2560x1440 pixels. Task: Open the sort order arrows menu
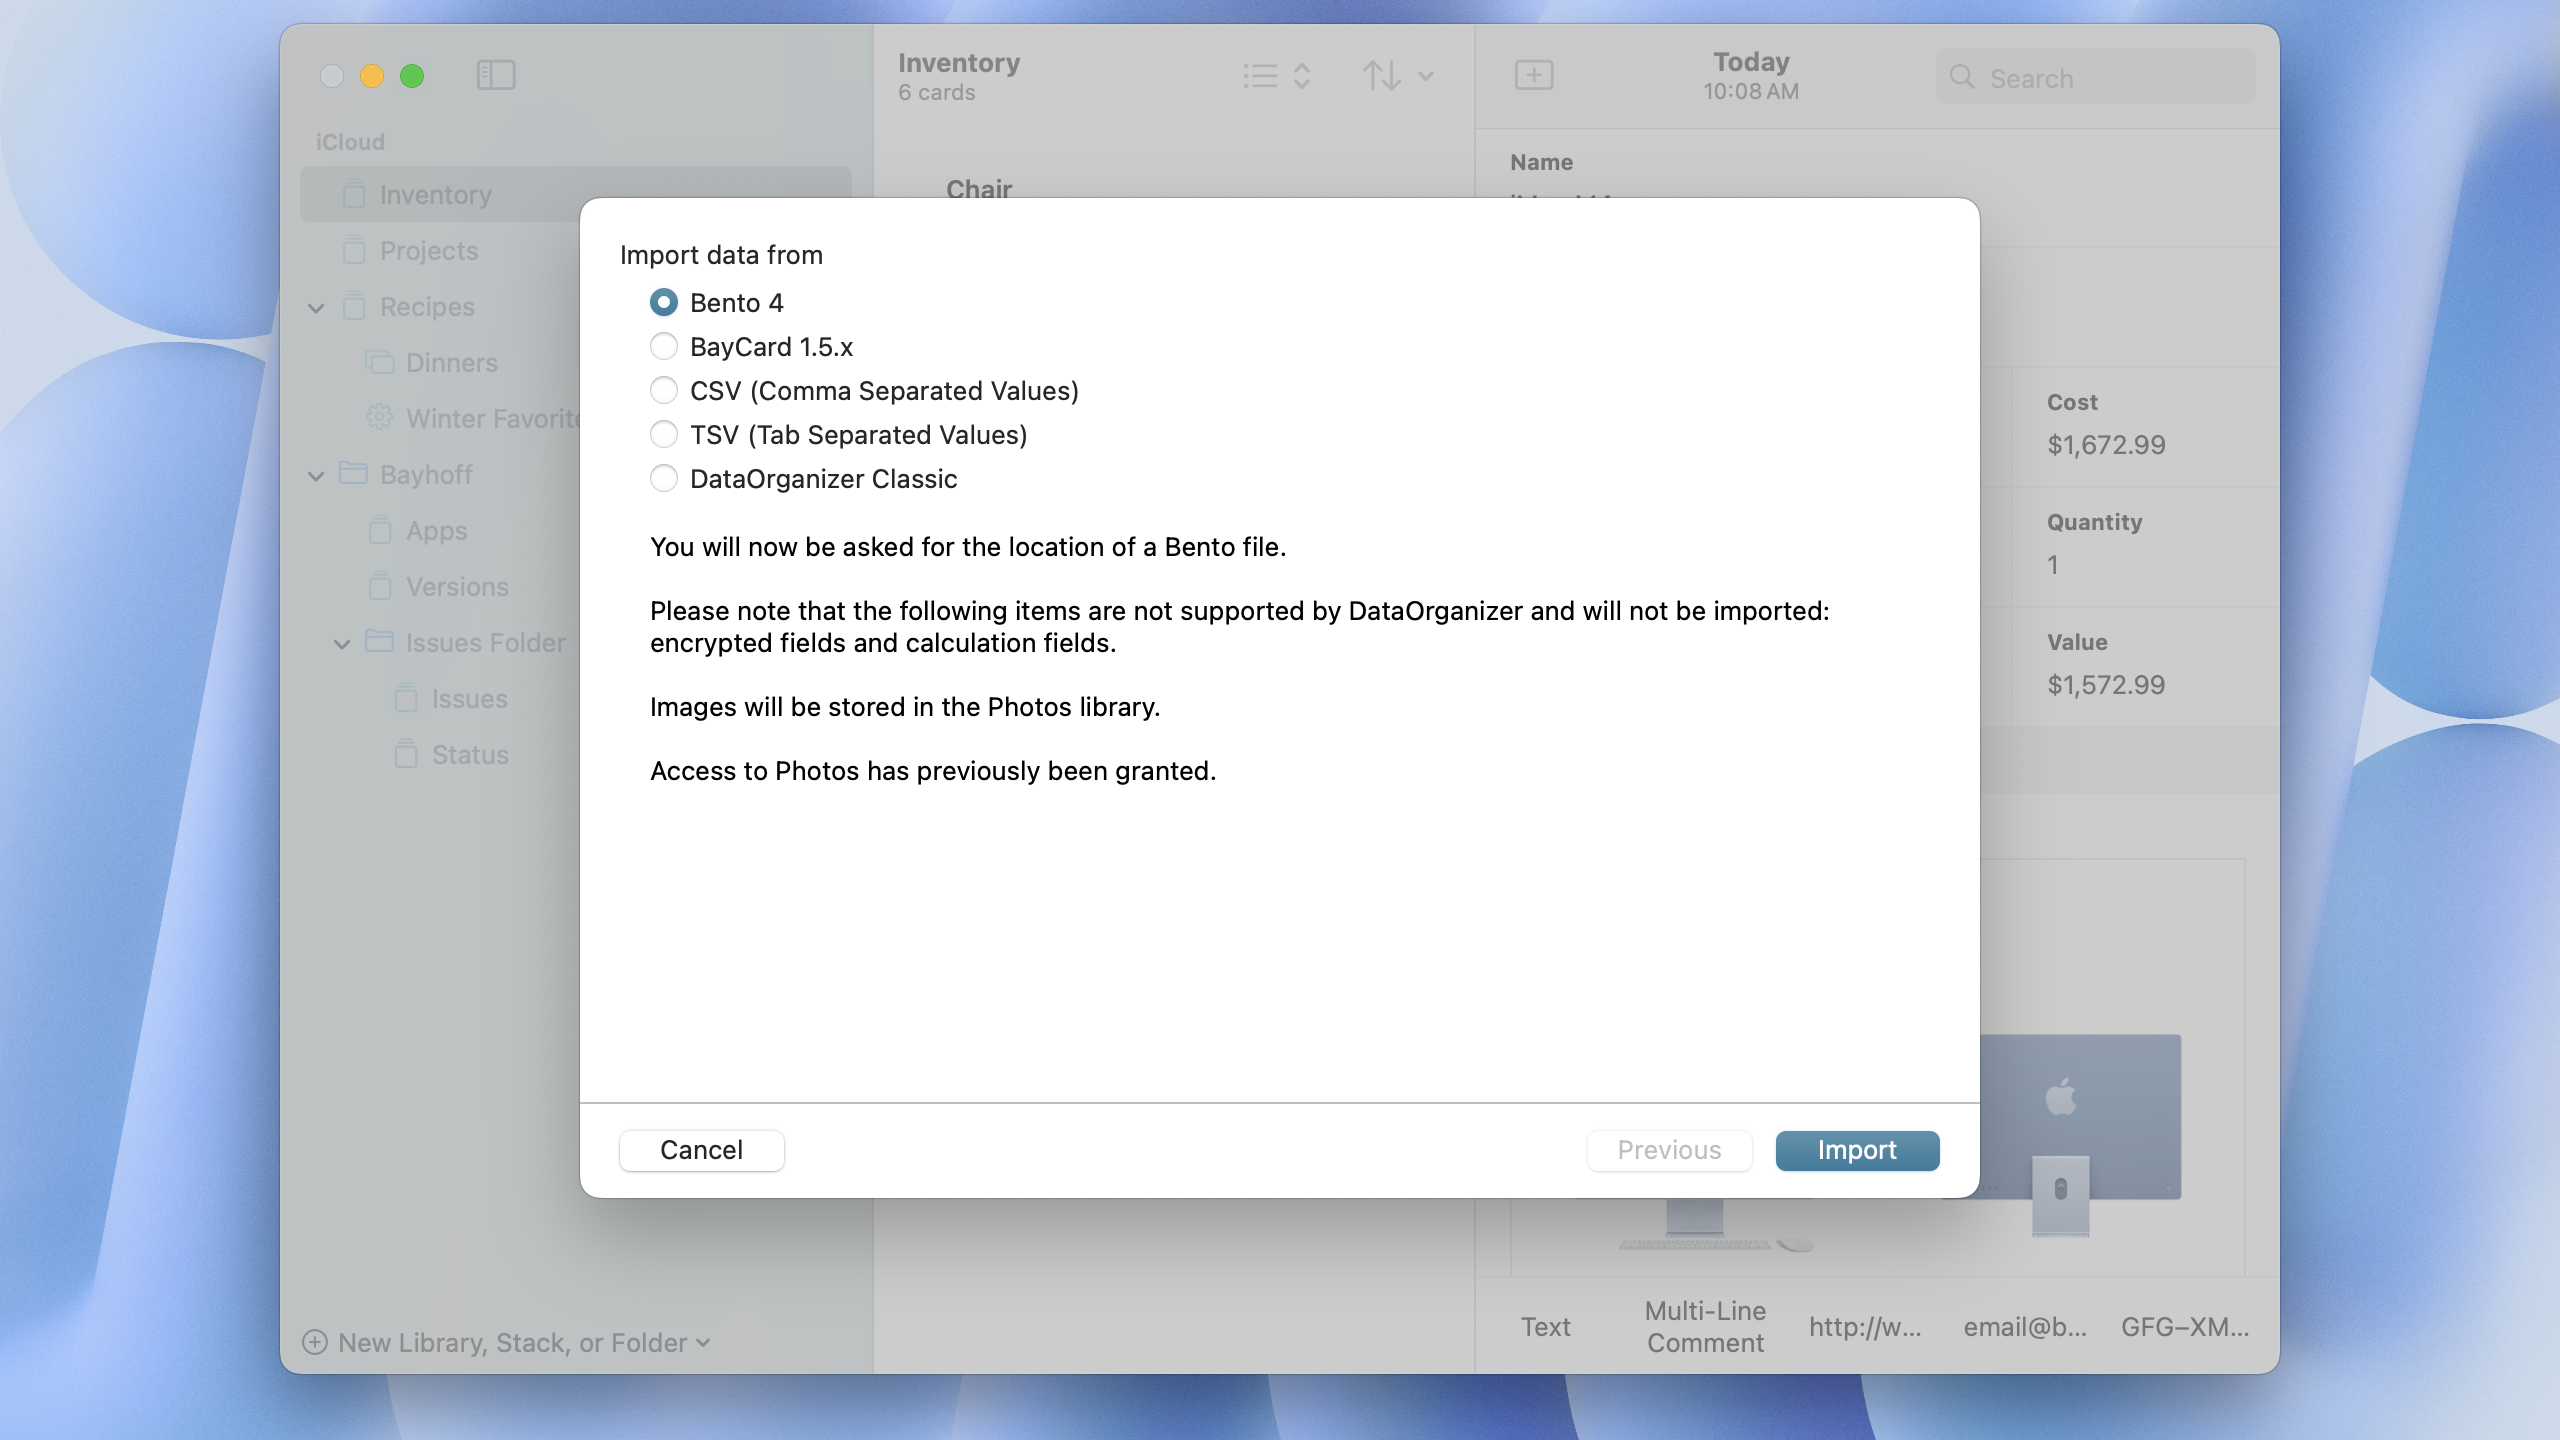tap(1398, 76)
